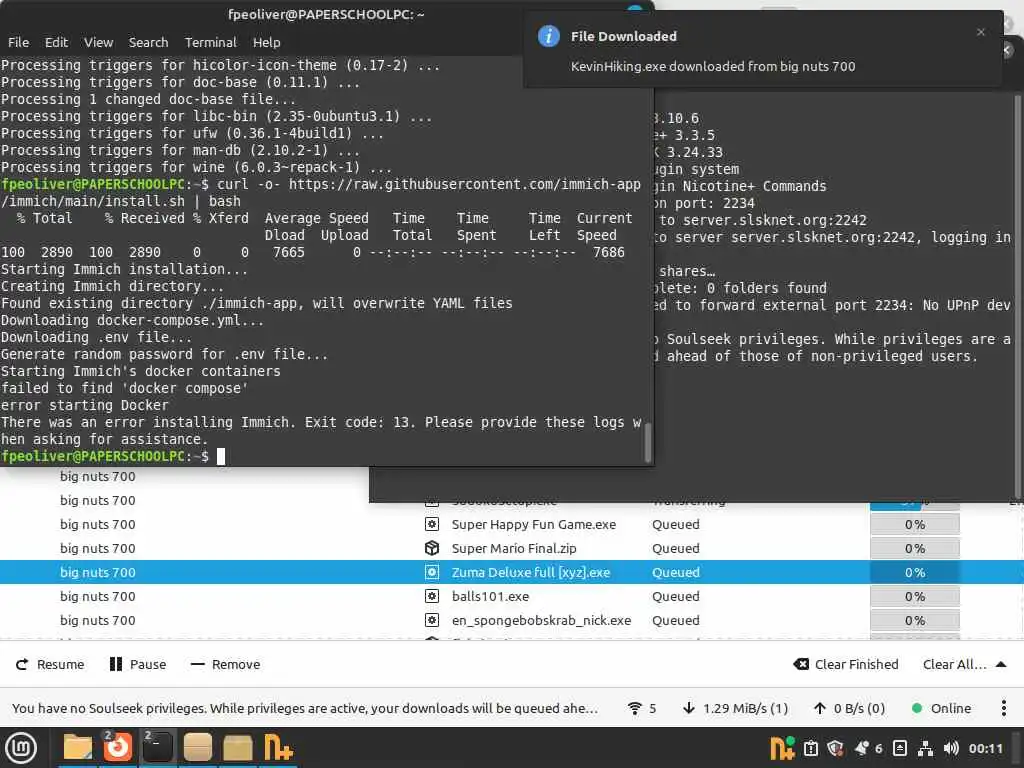
Task: Open the Edit menu in the terminal
Action: click(56, 42)
